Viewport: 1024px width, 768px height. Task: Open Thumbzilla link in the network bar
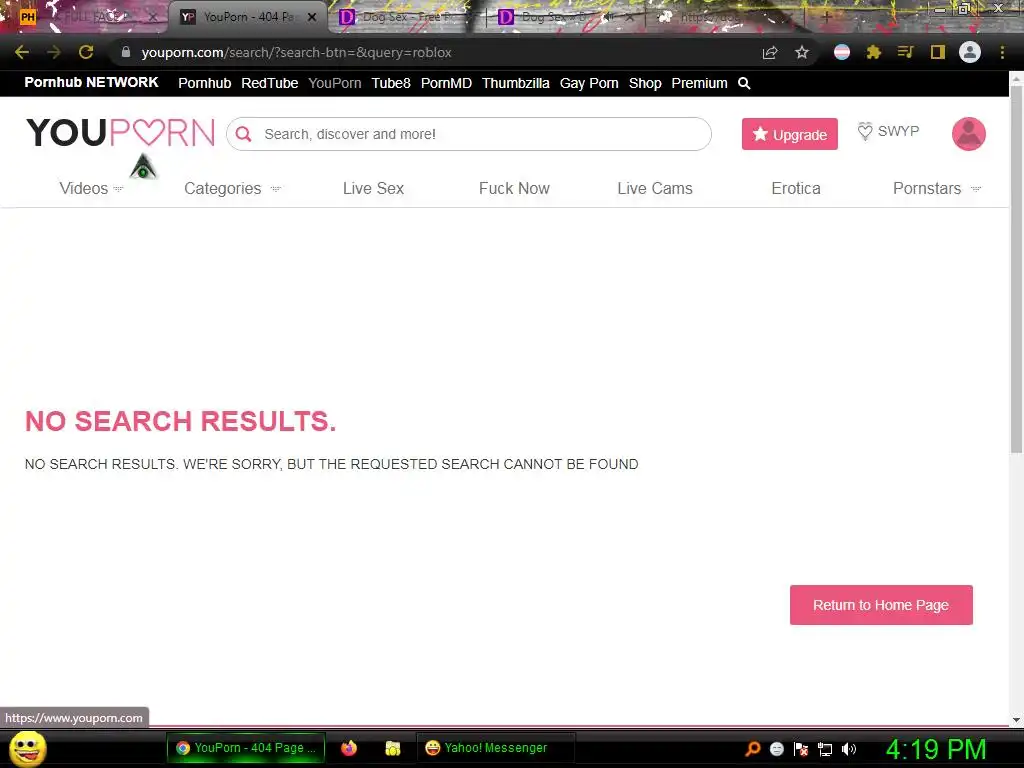point(516,83)
